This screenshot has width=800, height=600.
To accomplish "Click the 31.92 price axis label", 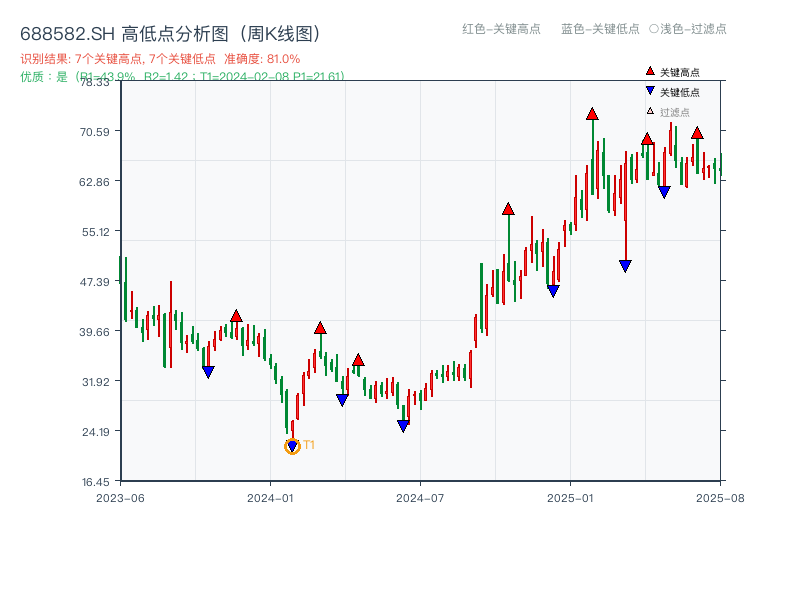I will 95,382.
